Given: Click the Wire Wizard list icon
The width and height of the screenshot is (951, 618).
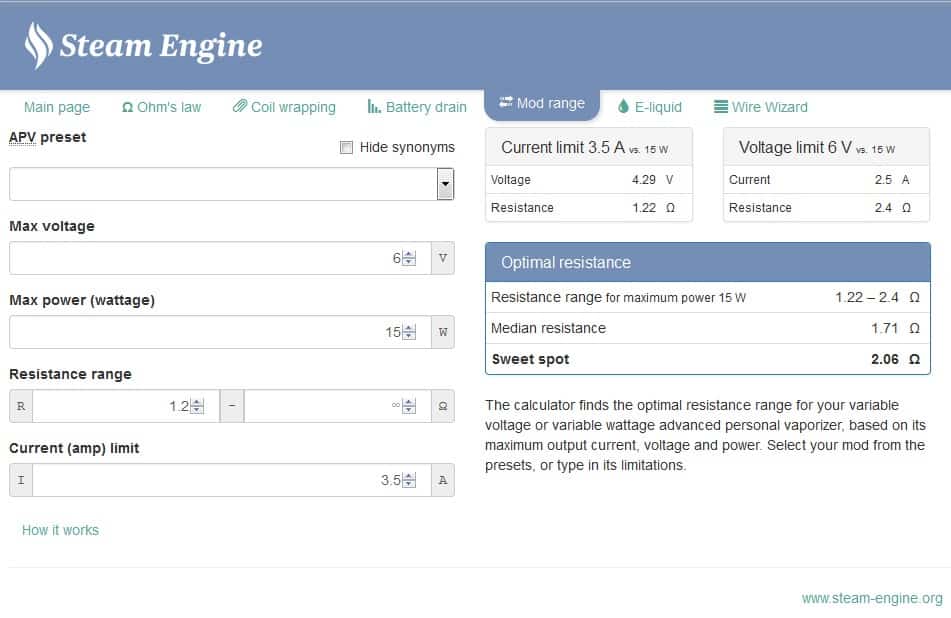Looking at the screenshot, I should coord(721,107).
